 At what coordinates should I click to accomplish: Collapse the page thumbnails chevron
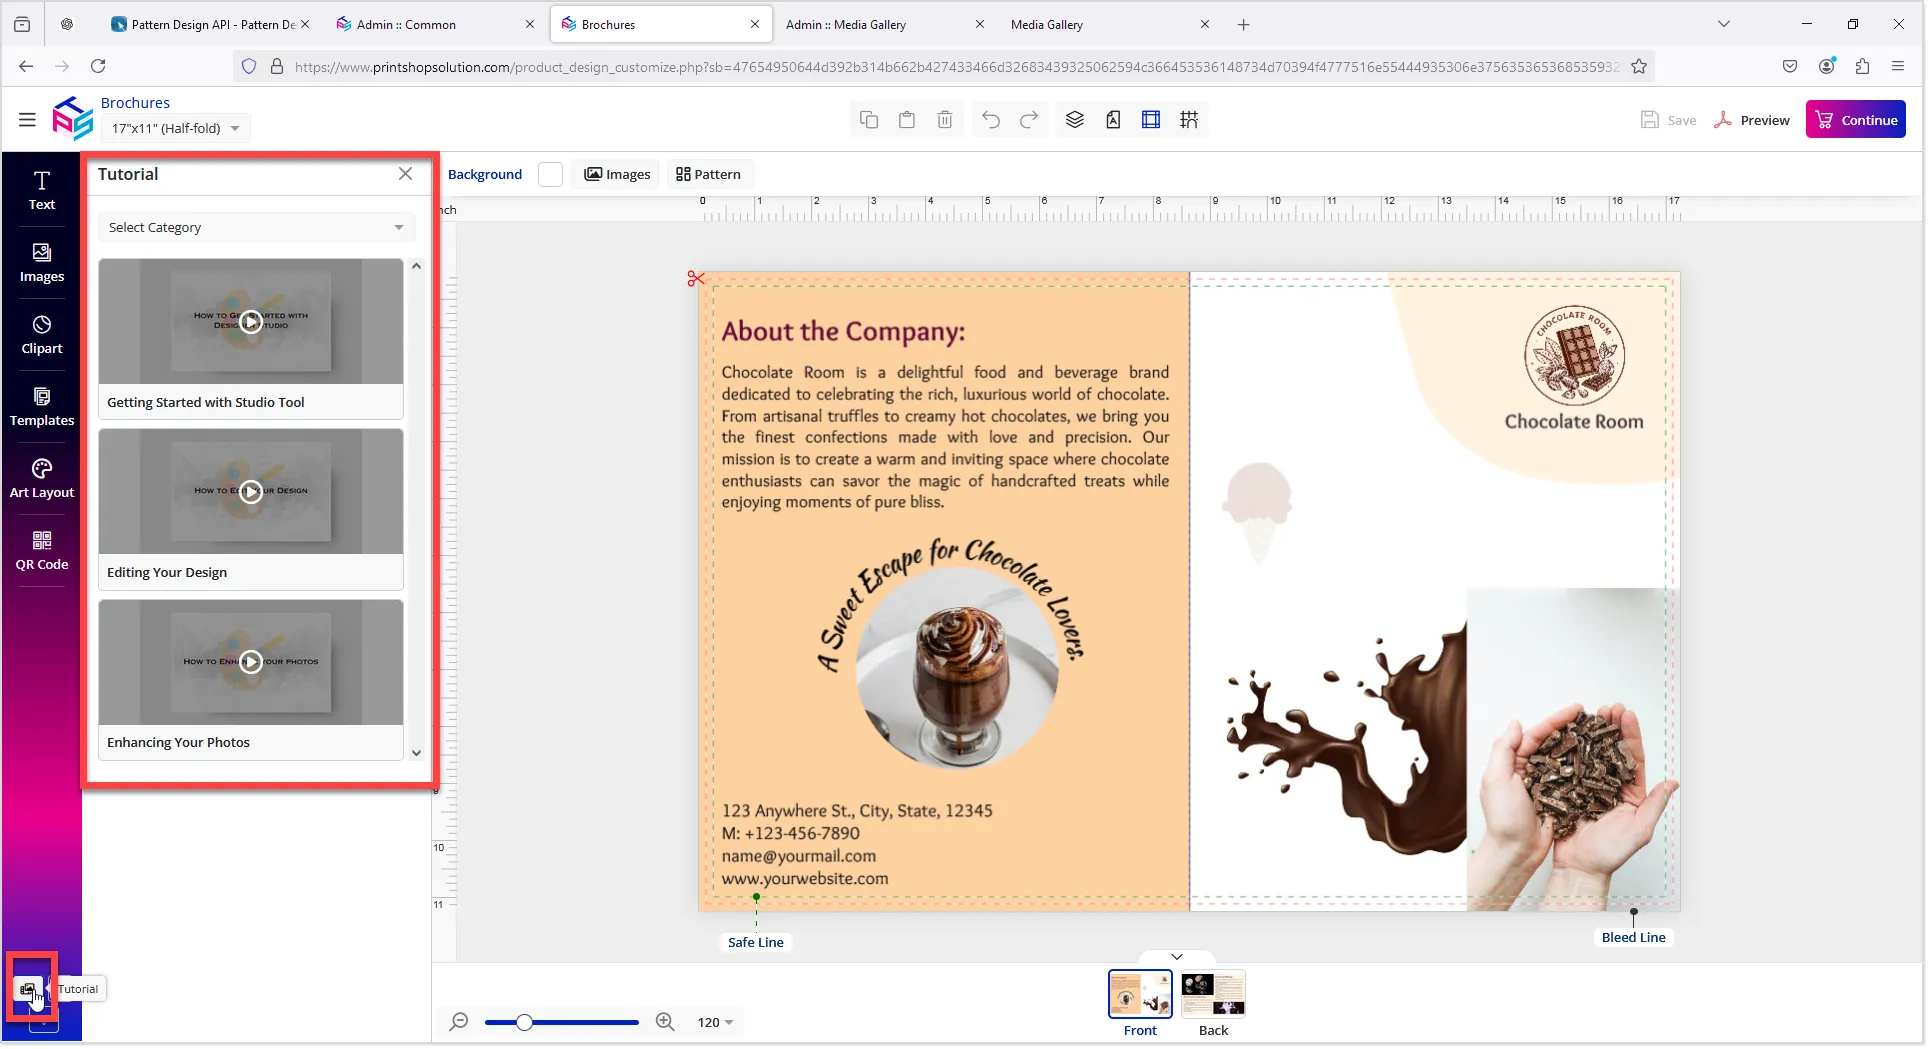point(1177,957)
